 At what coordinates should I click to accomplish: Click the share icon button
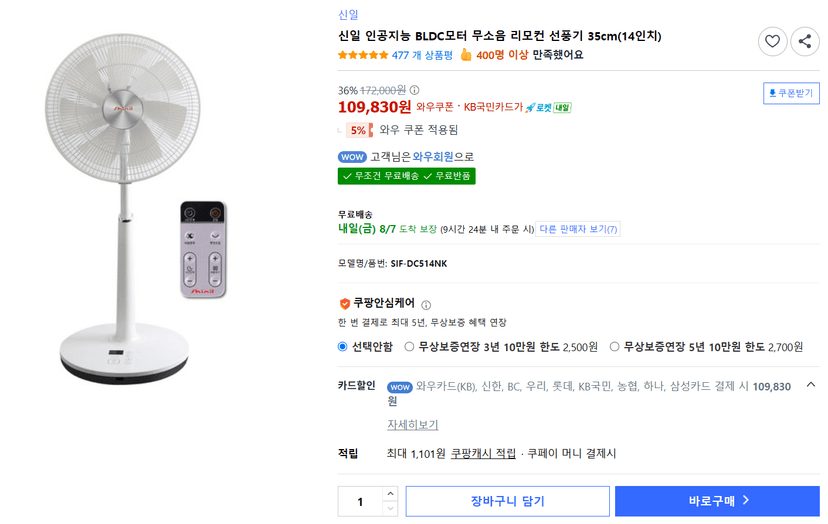pos(805,41)
